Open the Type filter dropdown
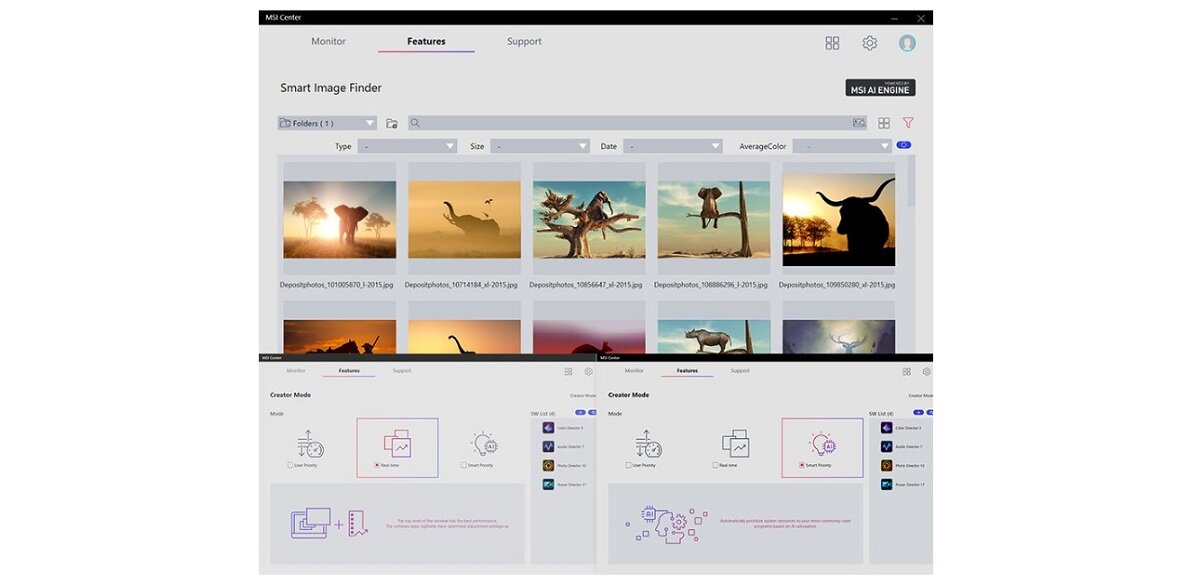Screen dimensions: 1200x582 (407, 146)
